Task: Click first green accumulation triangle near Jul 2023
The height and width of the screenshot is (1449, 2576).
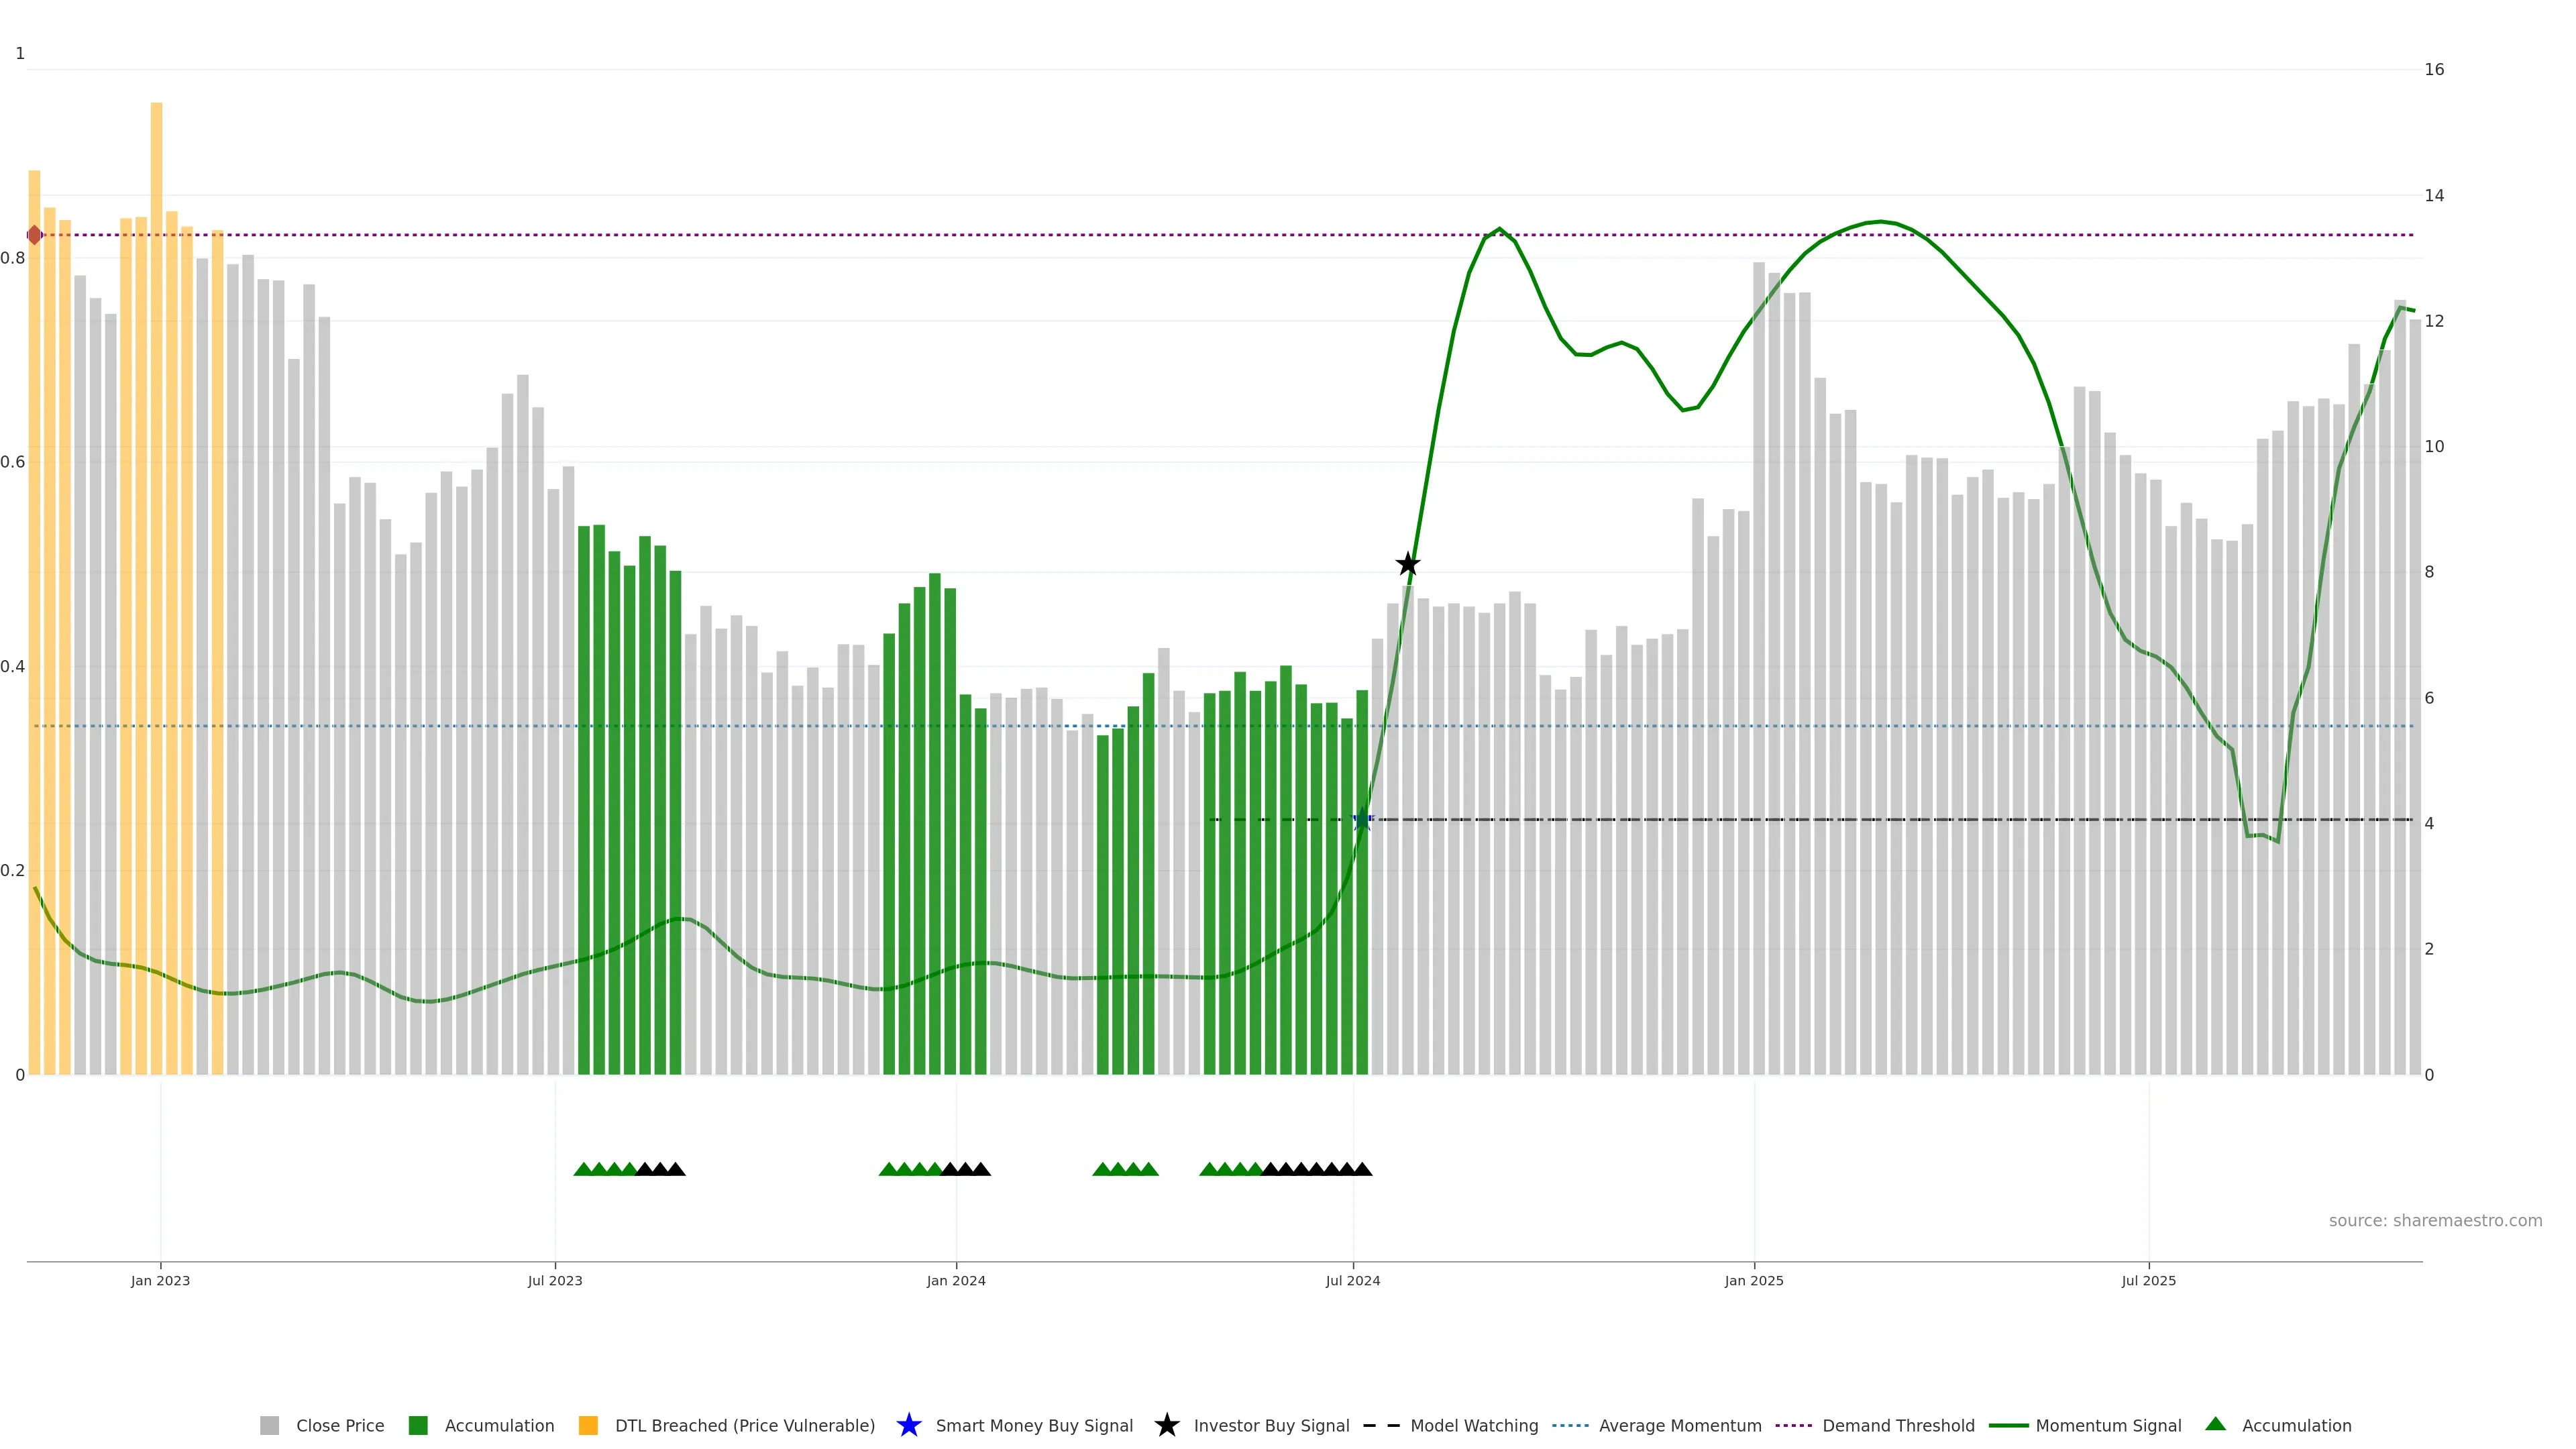Action: [583, 1169]
